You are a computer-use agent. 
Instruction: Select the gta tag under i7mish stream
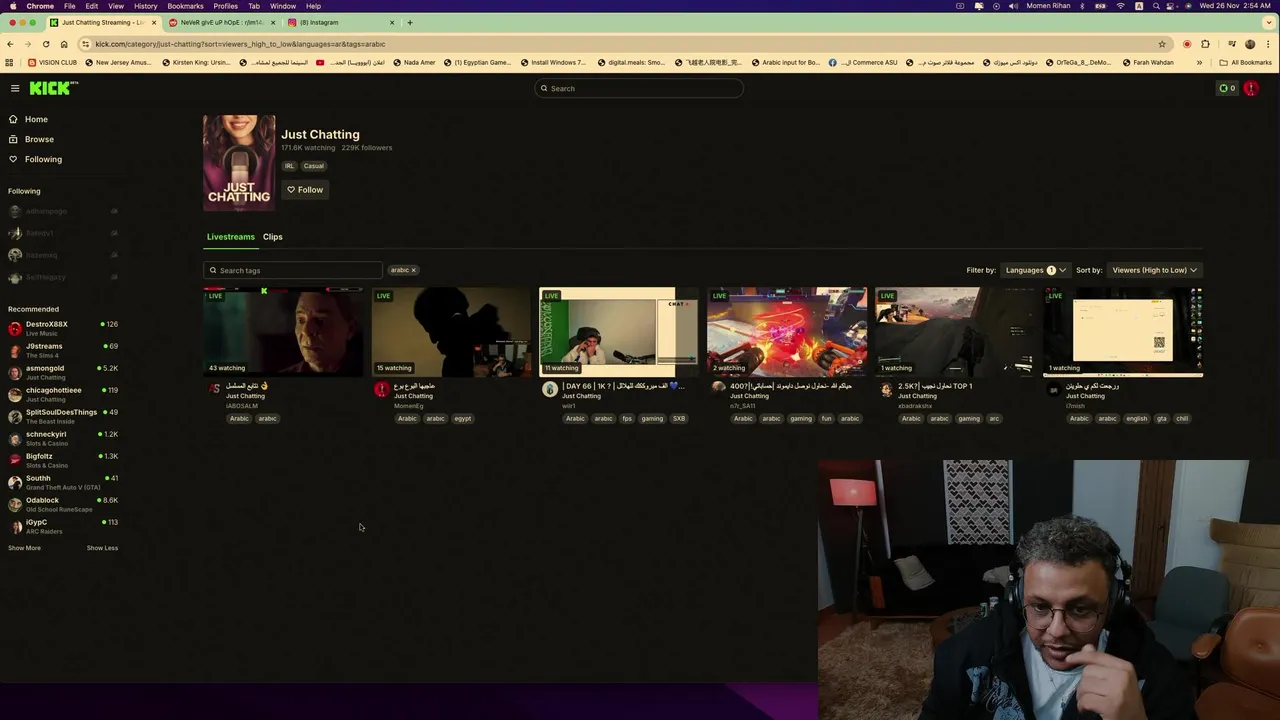pos(1161,419)
